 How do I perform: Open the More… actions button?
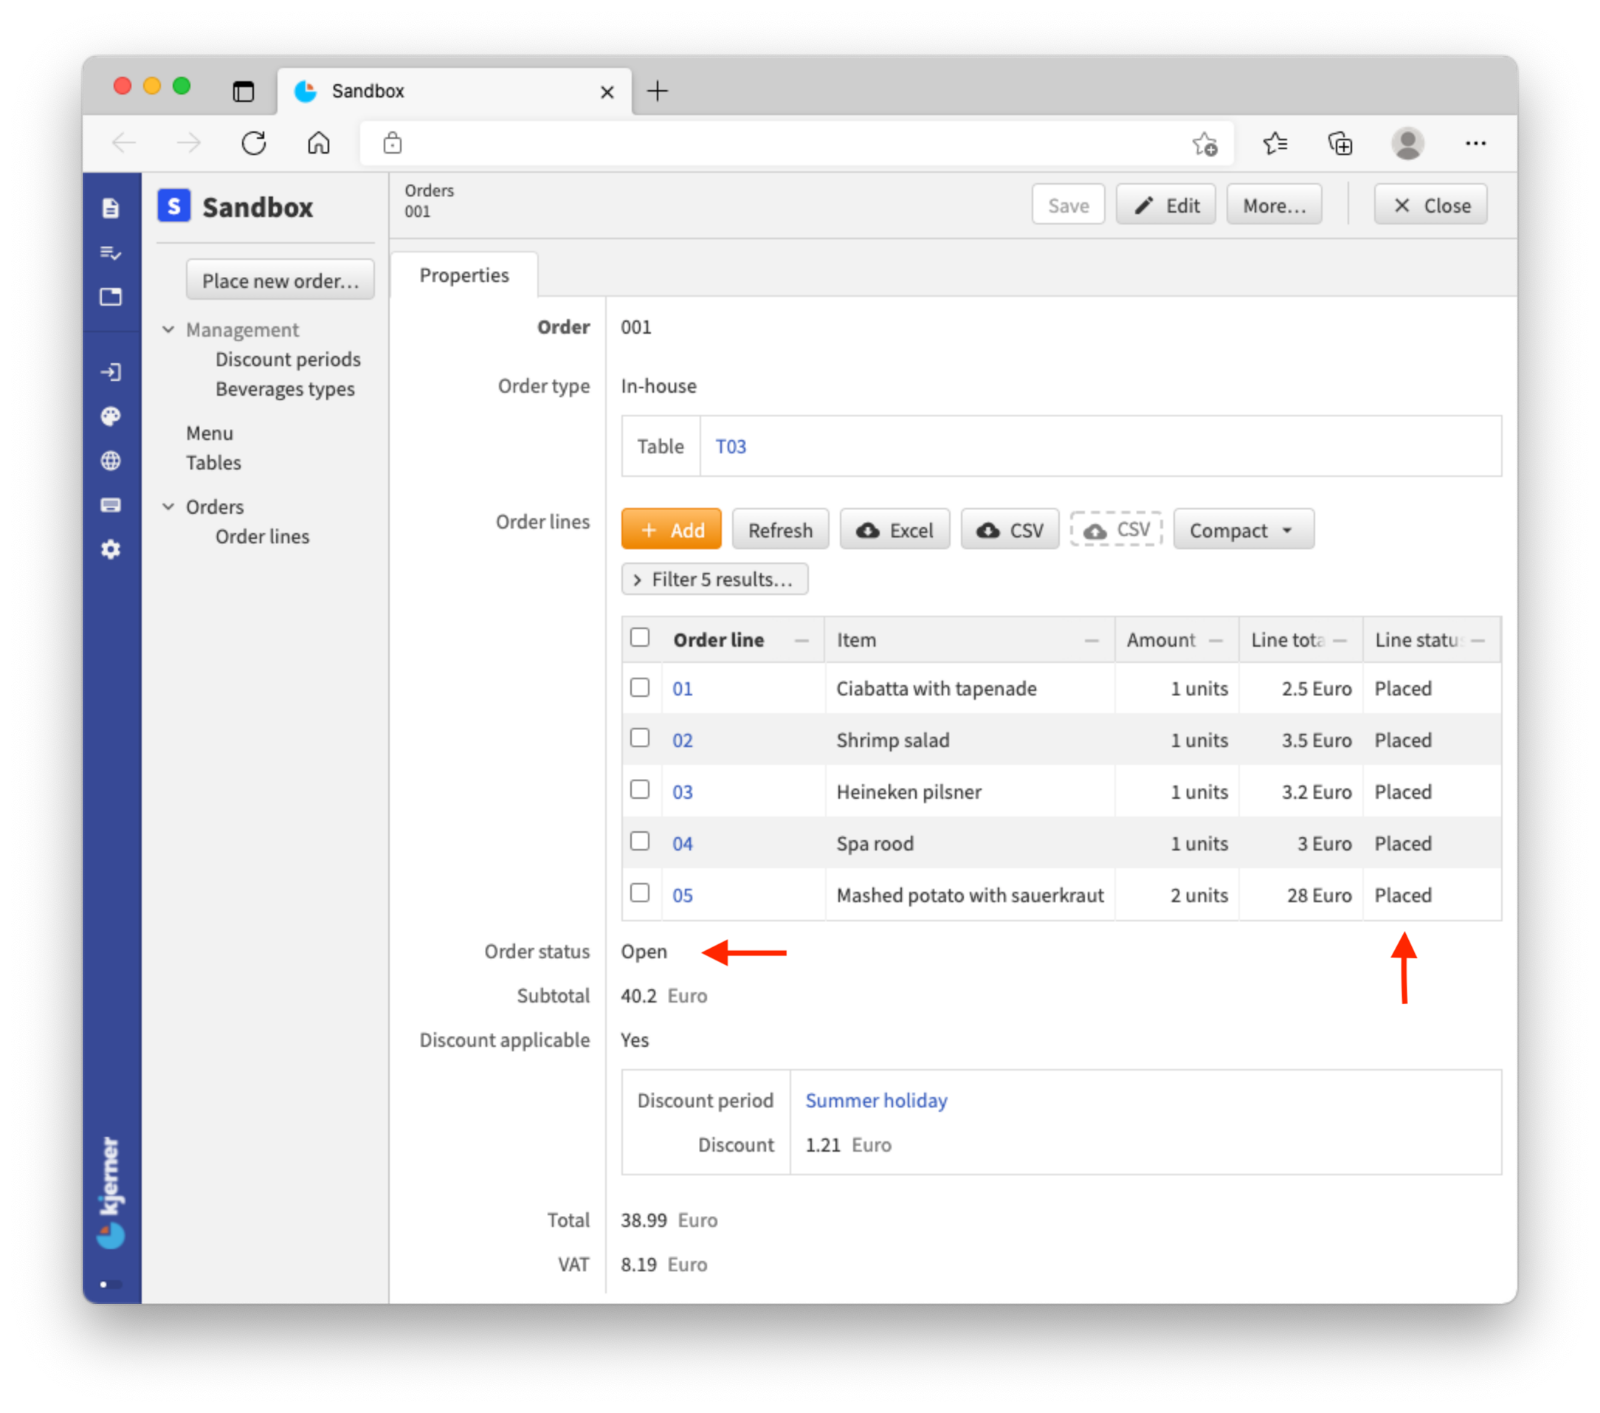pyautogui.click(x=1274, y=205)
